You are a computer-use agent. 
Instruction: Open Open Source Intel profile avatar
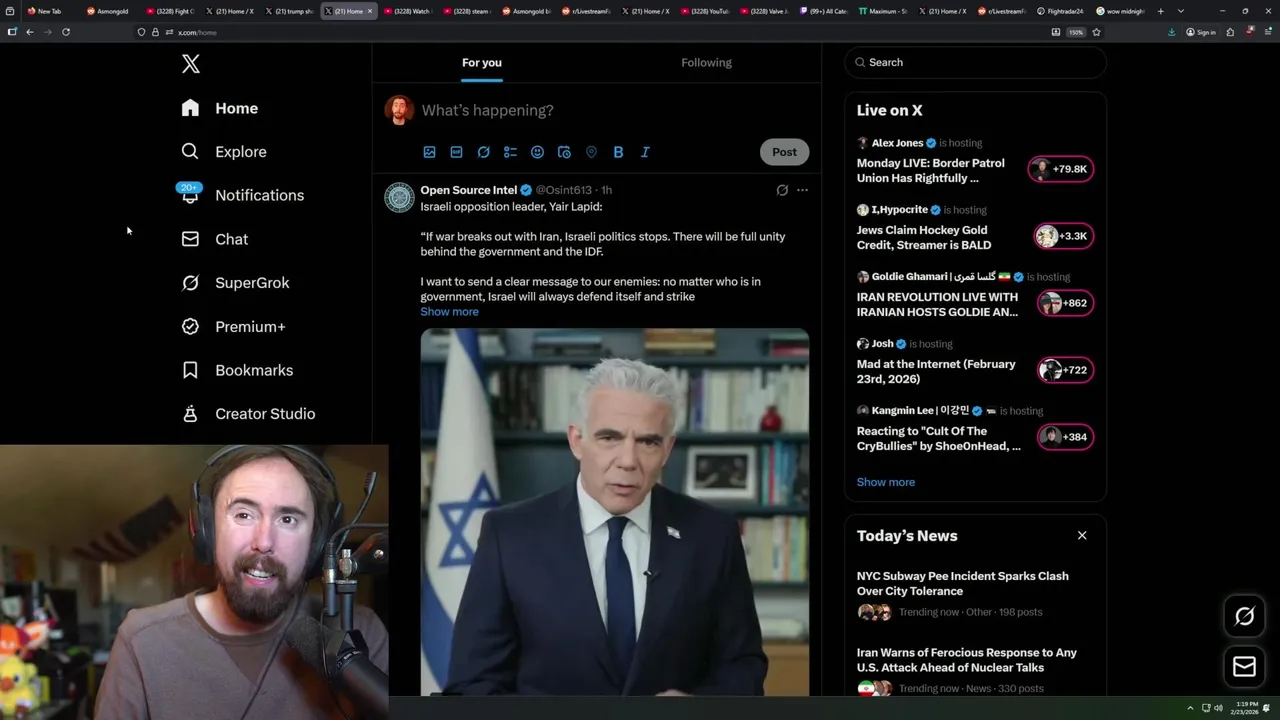coord(399,198)
